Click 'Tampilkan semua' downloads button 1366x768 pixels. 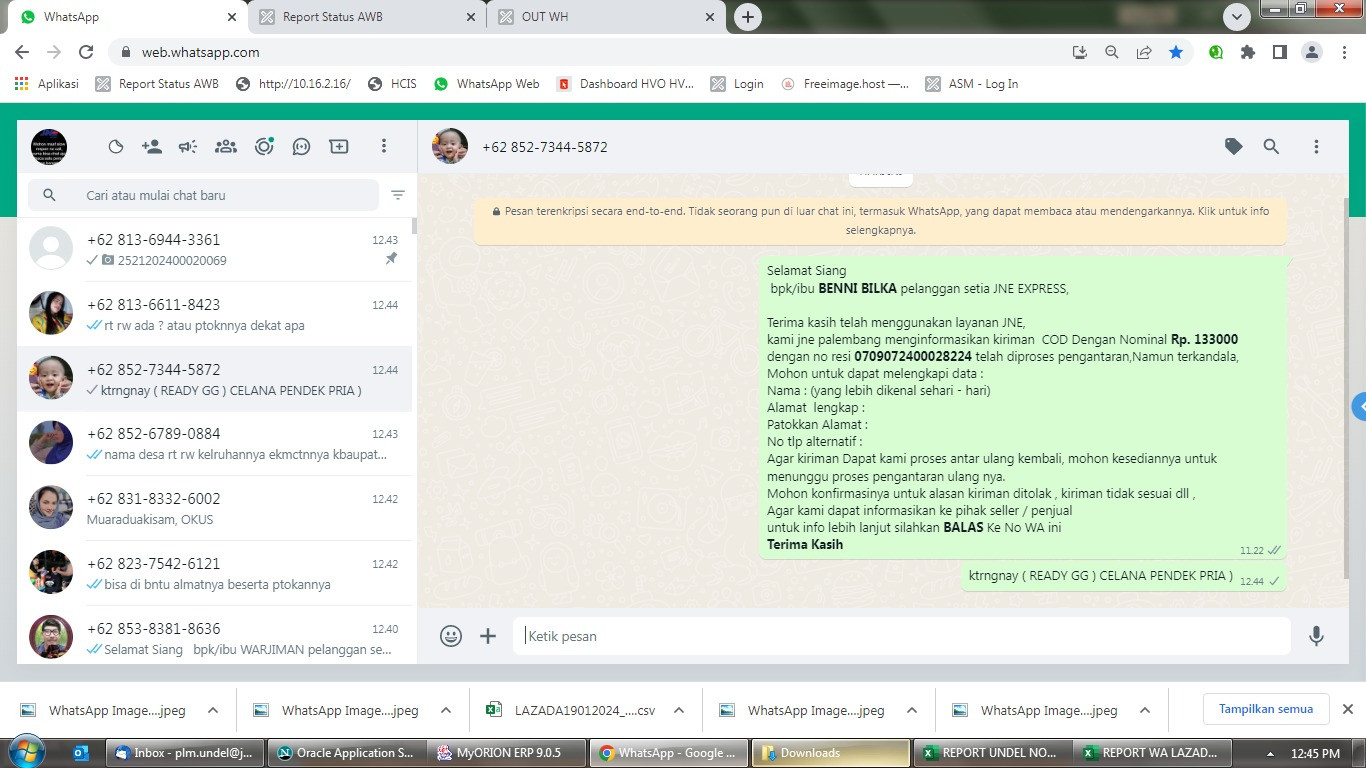(1265, 709)
